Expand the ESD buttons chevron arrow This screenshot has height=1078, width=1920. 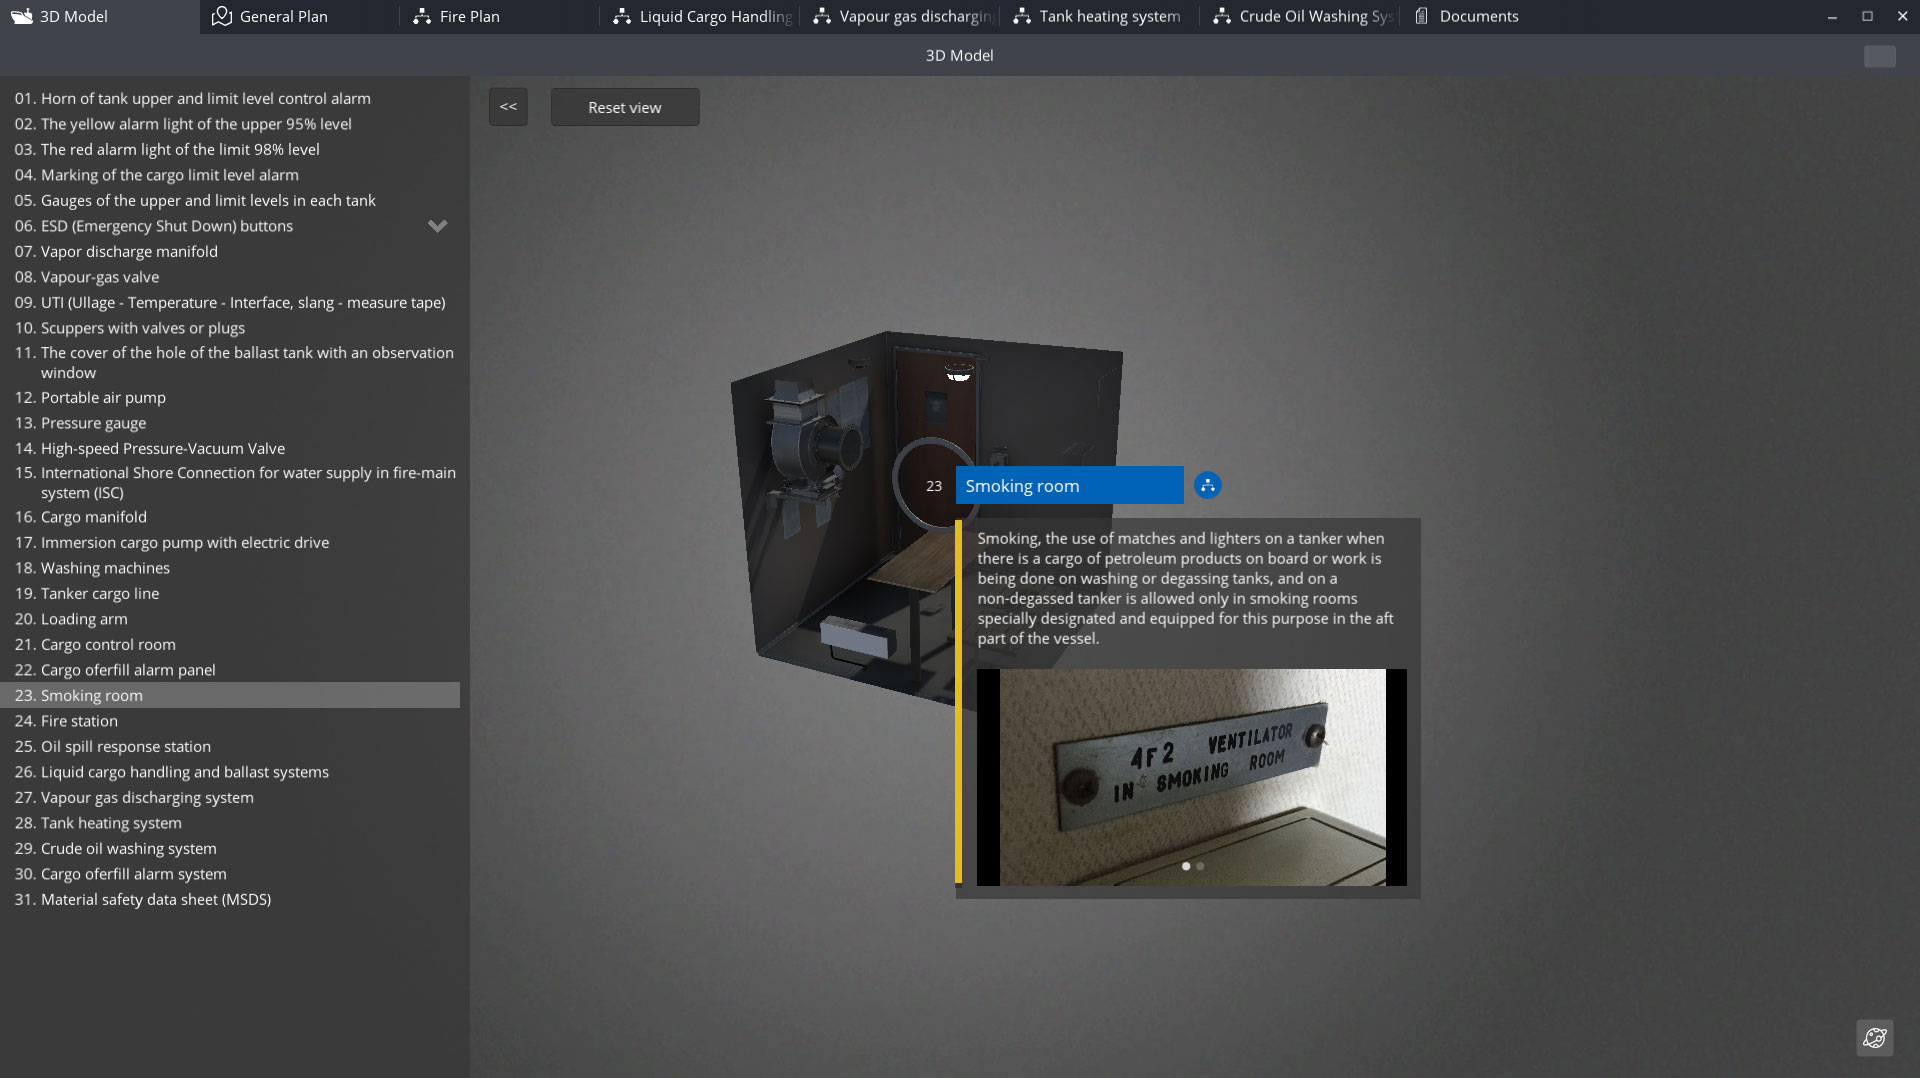coord(437,226)
